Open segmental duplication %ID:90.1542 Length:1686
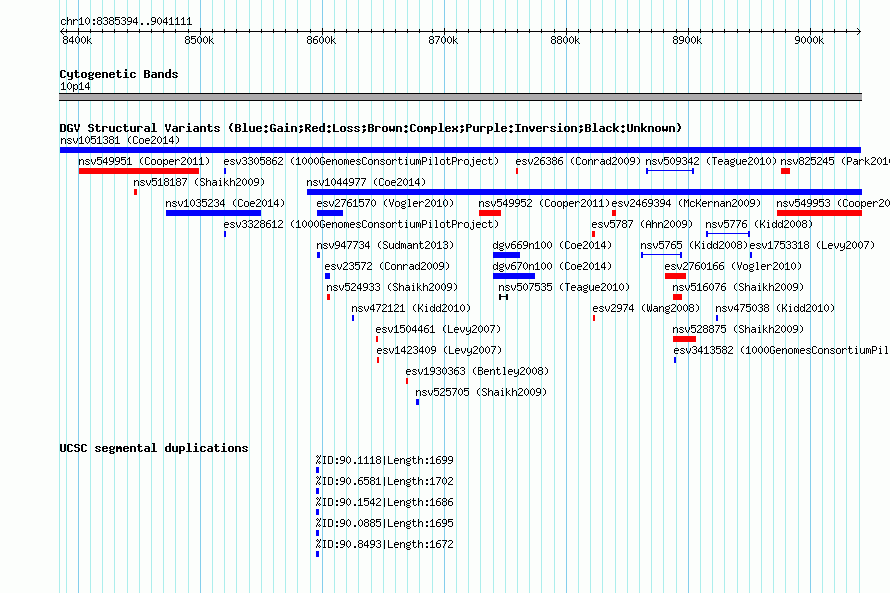Screen dimensions: 890x593 tap(385, 502)
